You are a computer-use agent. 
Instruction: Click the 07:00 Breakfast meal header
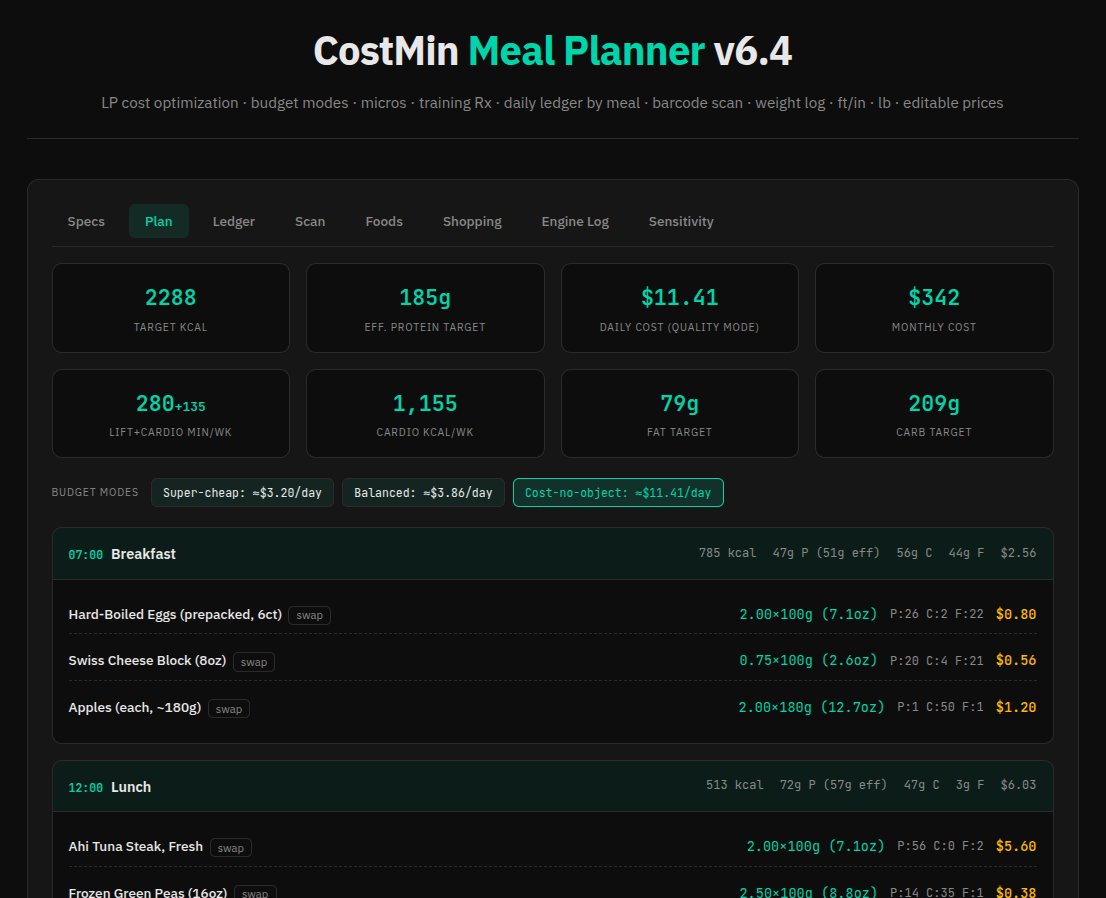(x=552, y=554)
